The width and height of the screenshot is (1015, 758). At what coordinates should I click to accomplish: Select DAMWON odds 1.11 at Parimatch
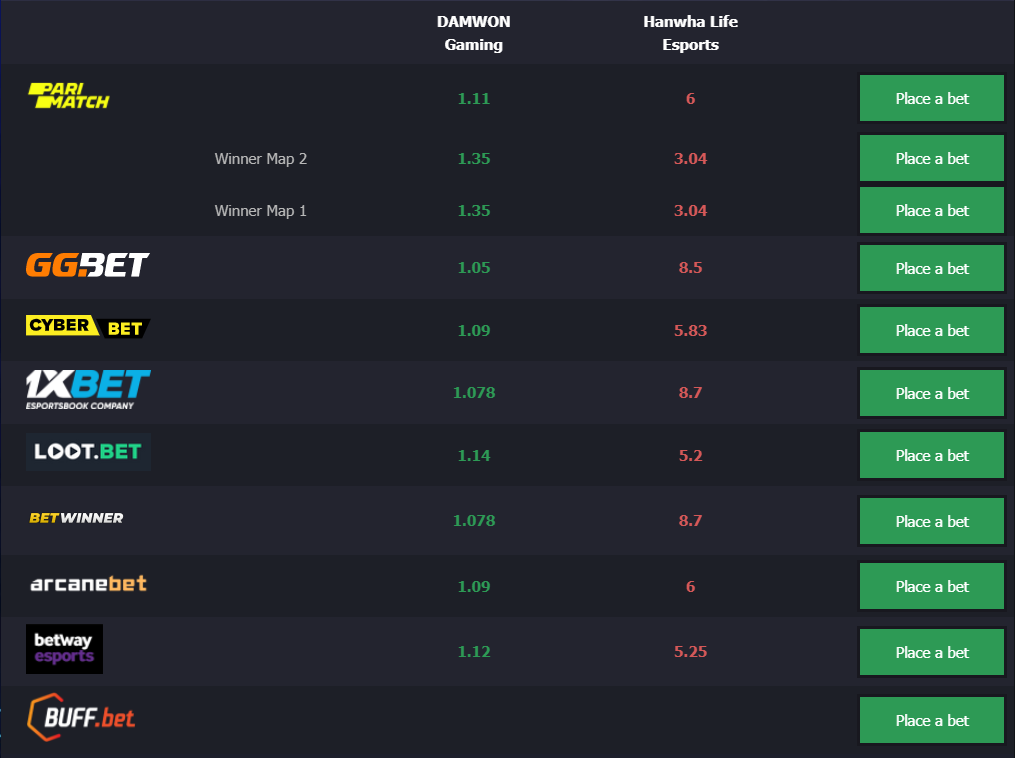[474, 98]
